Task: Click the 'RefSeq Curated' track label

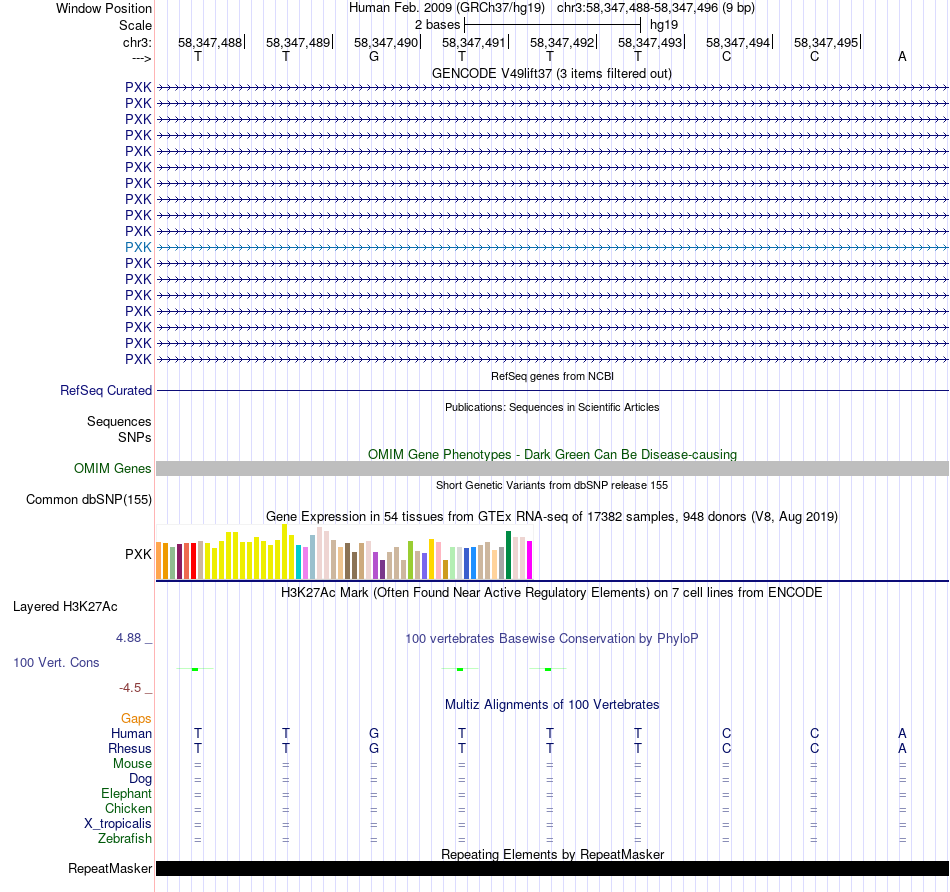Action: click(106, 390)
